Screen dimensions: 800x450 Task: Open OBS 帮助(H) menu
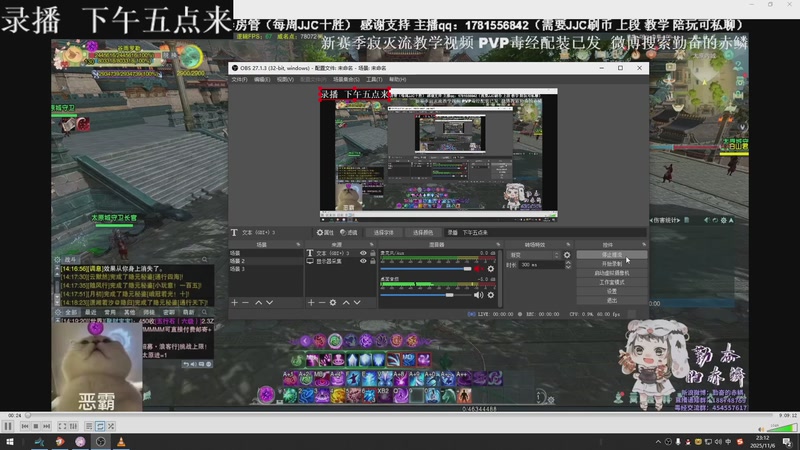(397, 80)
